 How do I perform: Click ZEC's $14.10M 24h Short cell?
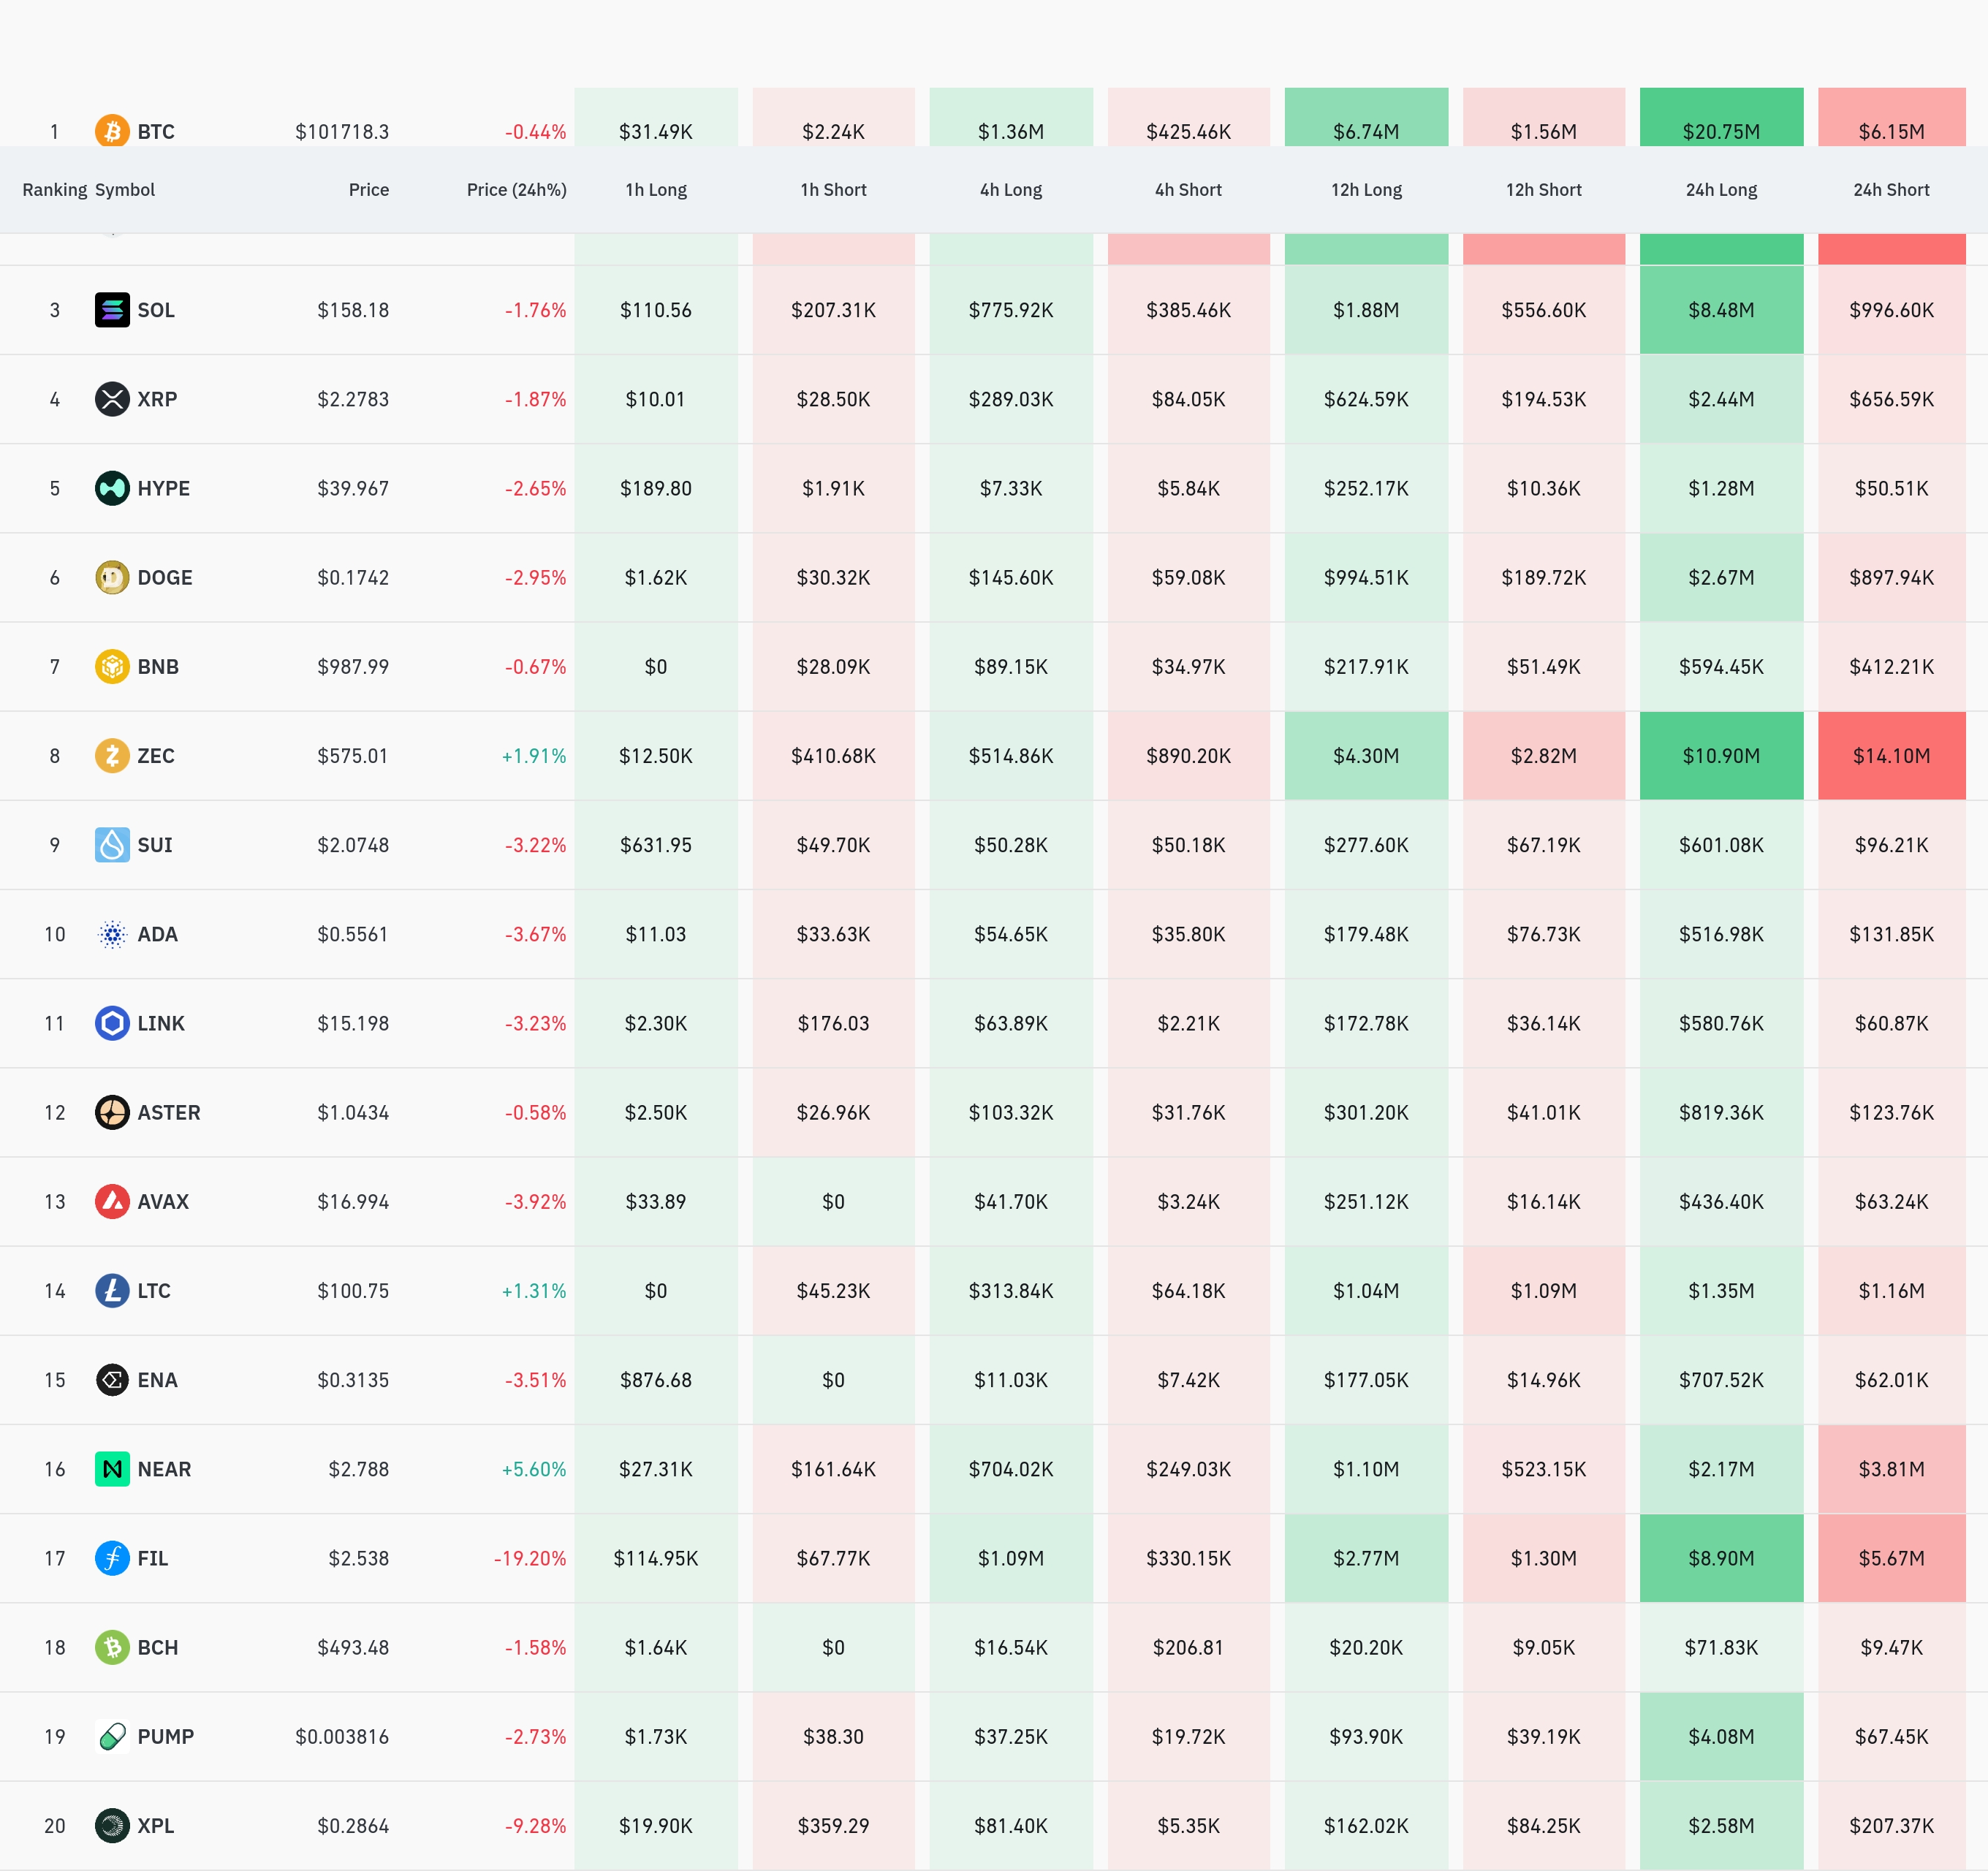(1891, 756)
